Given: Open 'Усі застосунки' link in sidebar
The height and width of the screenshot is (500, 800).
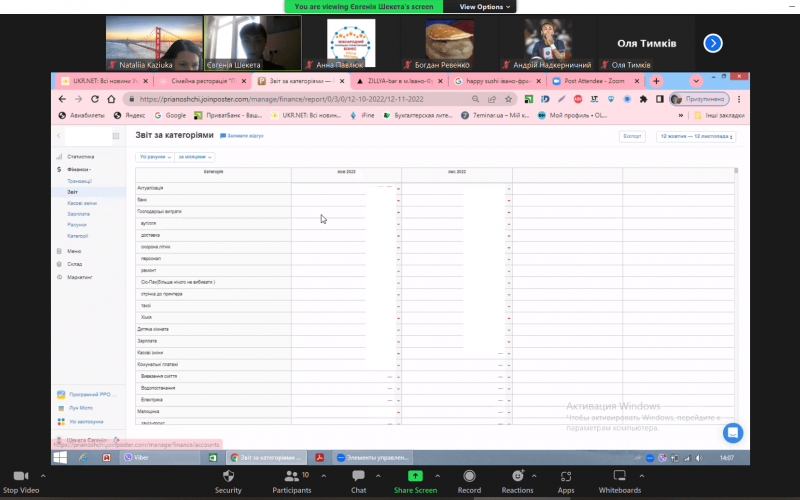Looking at the screenshot, I should coord(86,422).
